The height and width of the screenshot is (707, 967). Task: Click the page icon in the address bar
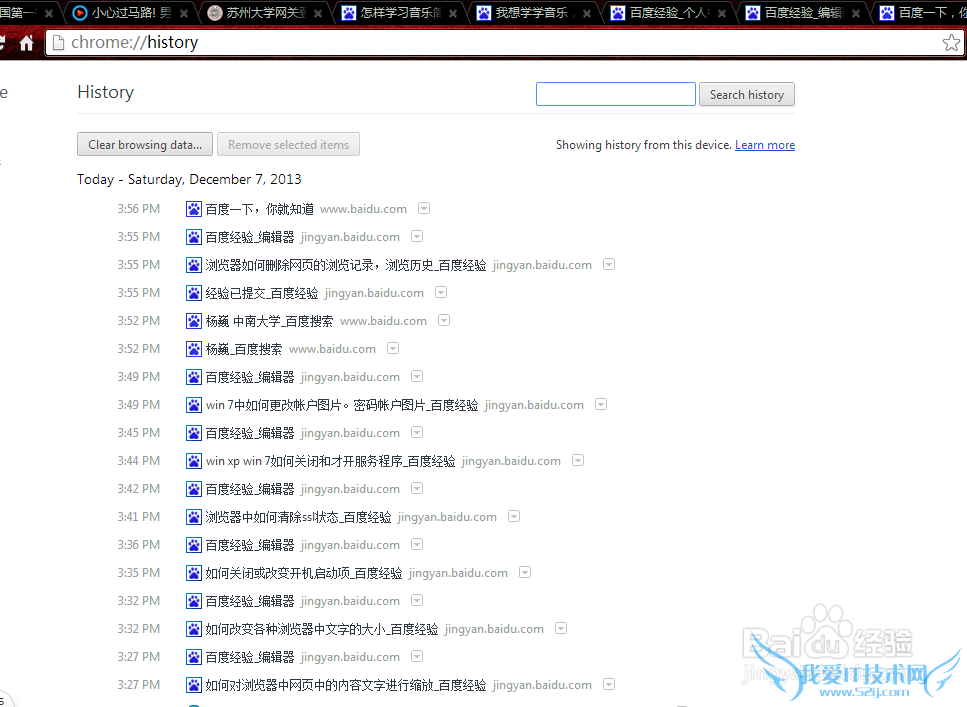pyautogui.click(x=58, y=43)
